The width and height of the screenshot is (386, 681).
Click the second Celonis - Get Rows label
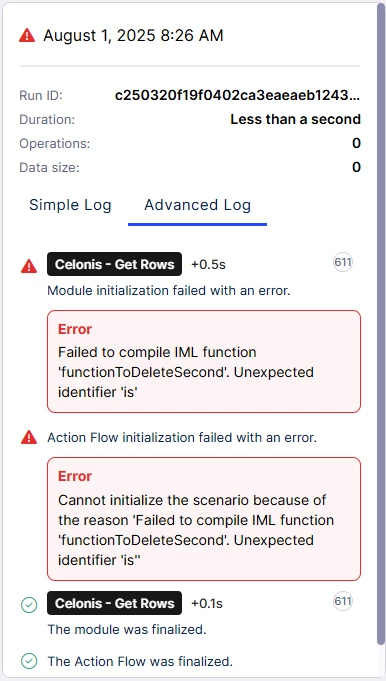(x=115, y=603)
